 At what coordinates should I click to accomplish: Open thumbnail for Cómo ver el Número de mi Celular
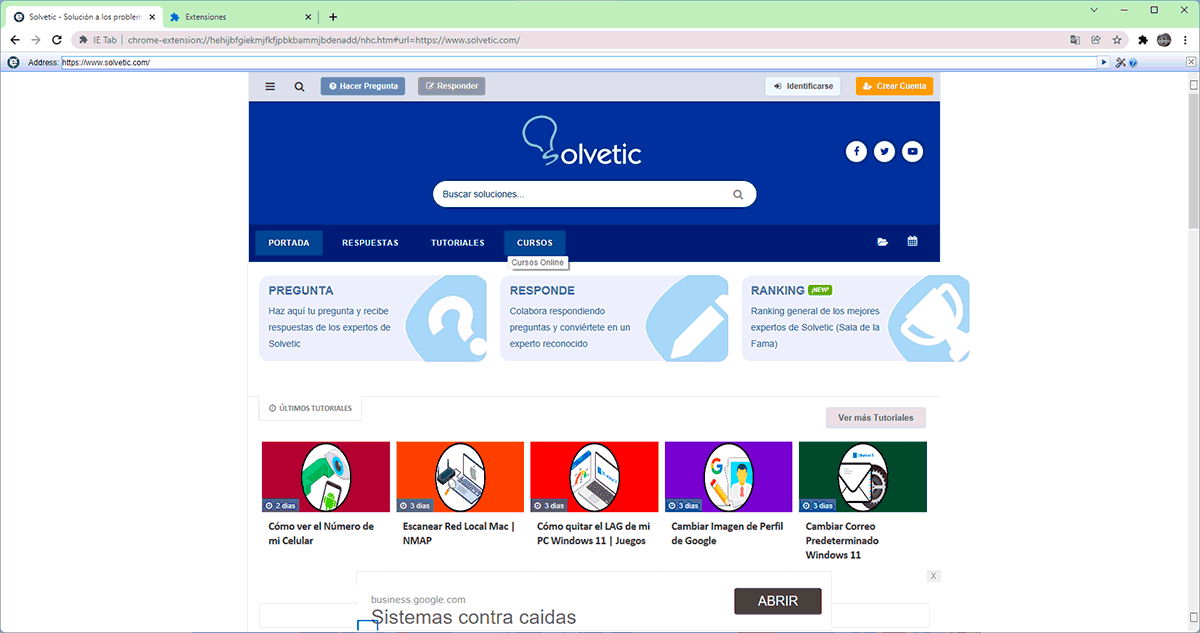coord(326,477)
